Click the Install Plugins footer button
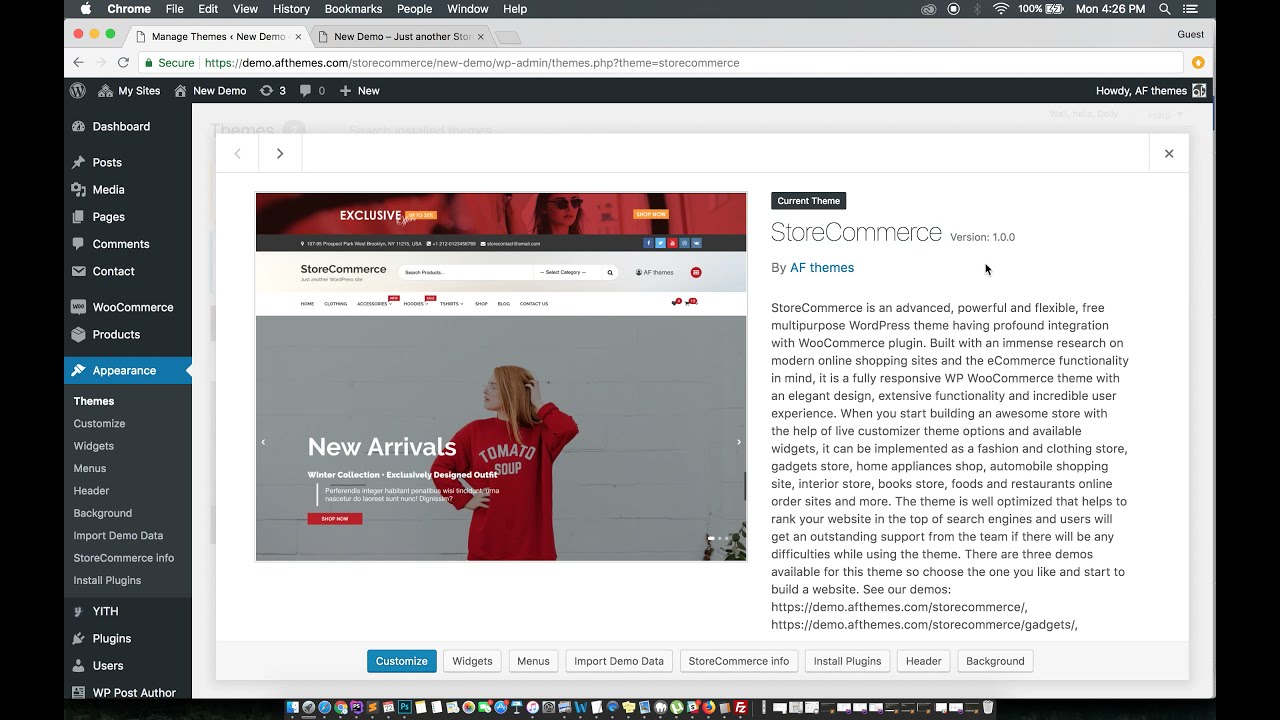The image size is (1280, 720). point(847,661)
